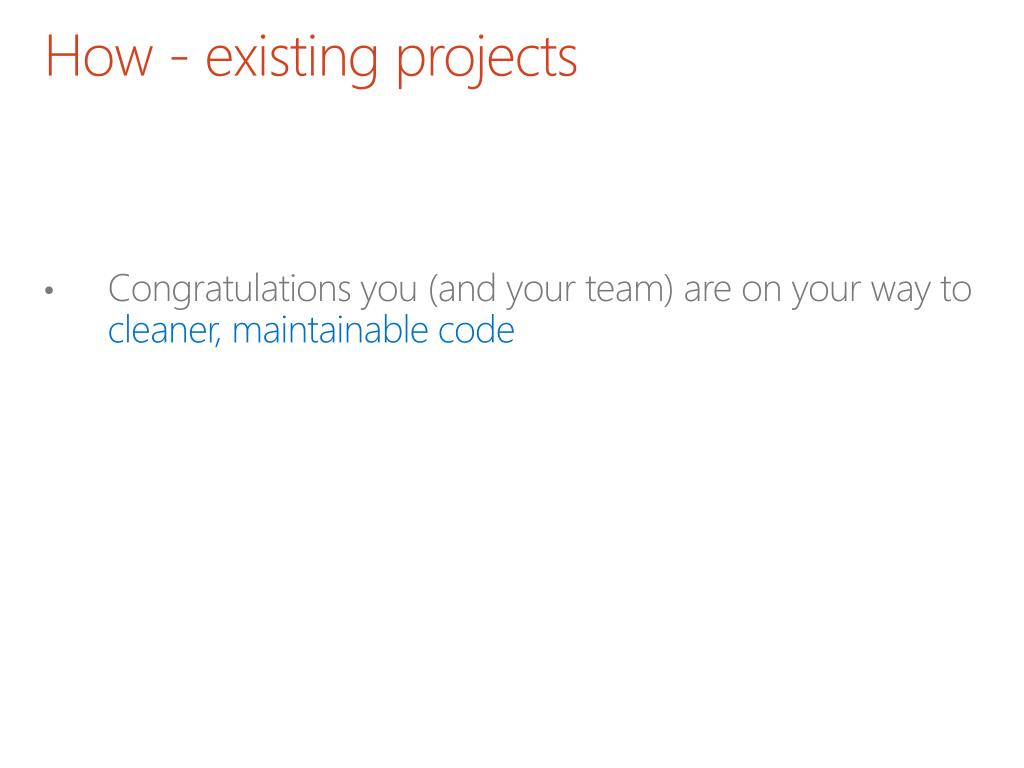Screen dimensions: 1024x768
Task: Select the slide title 'How - existing projects'
Action: click(x=312, y=57)
